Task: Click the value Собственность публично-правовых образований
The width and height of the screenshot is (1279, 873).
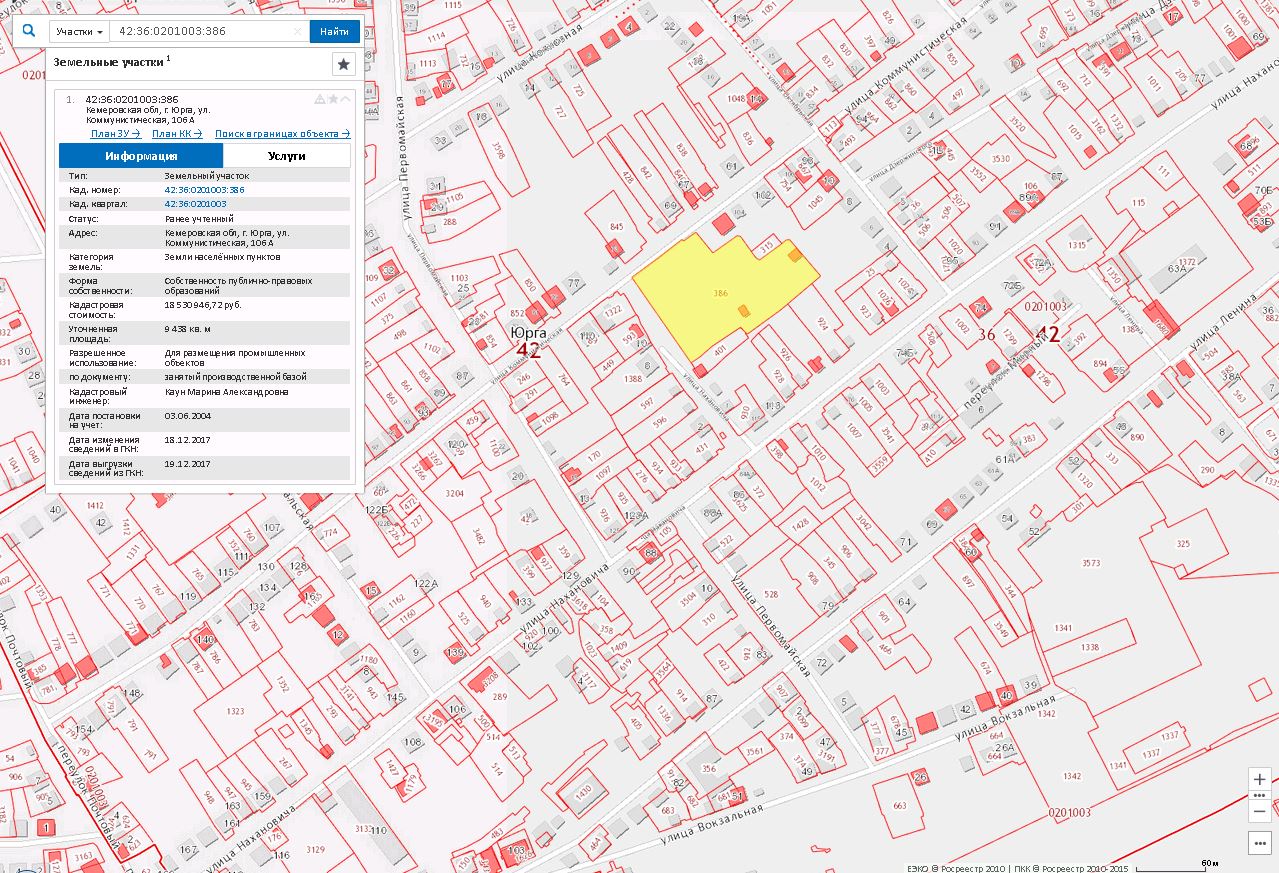Action: tap(239, 285)
